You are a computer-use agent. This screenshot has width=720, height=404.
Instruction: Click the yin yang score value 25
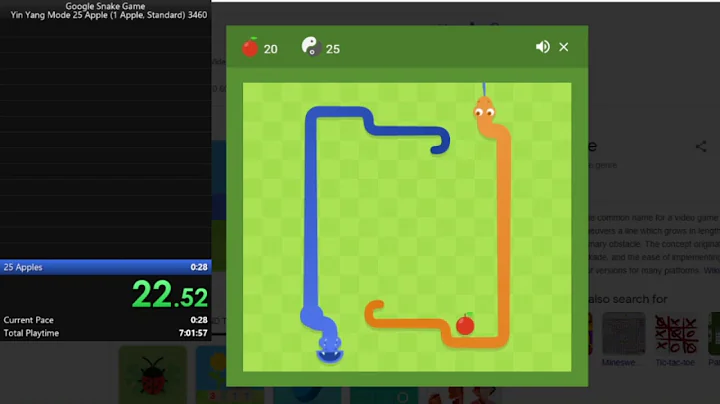(333, 49)
